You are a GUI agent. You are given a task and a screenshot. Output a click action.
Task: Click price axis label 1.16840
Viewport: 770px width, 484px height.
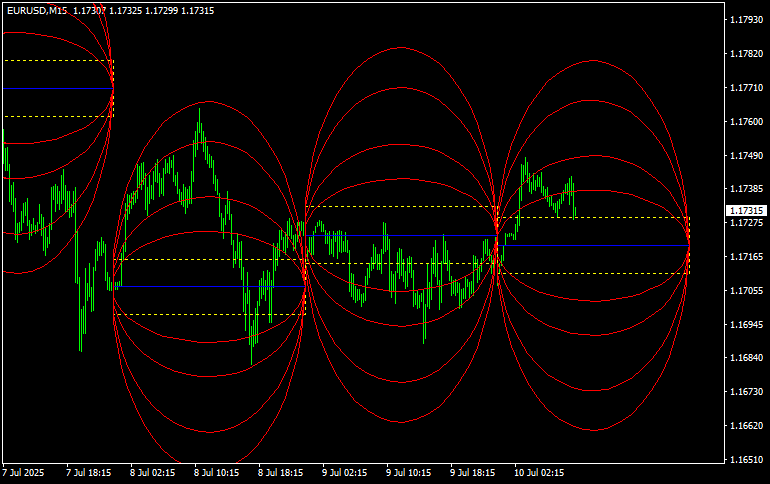click(x=746, y=358)
